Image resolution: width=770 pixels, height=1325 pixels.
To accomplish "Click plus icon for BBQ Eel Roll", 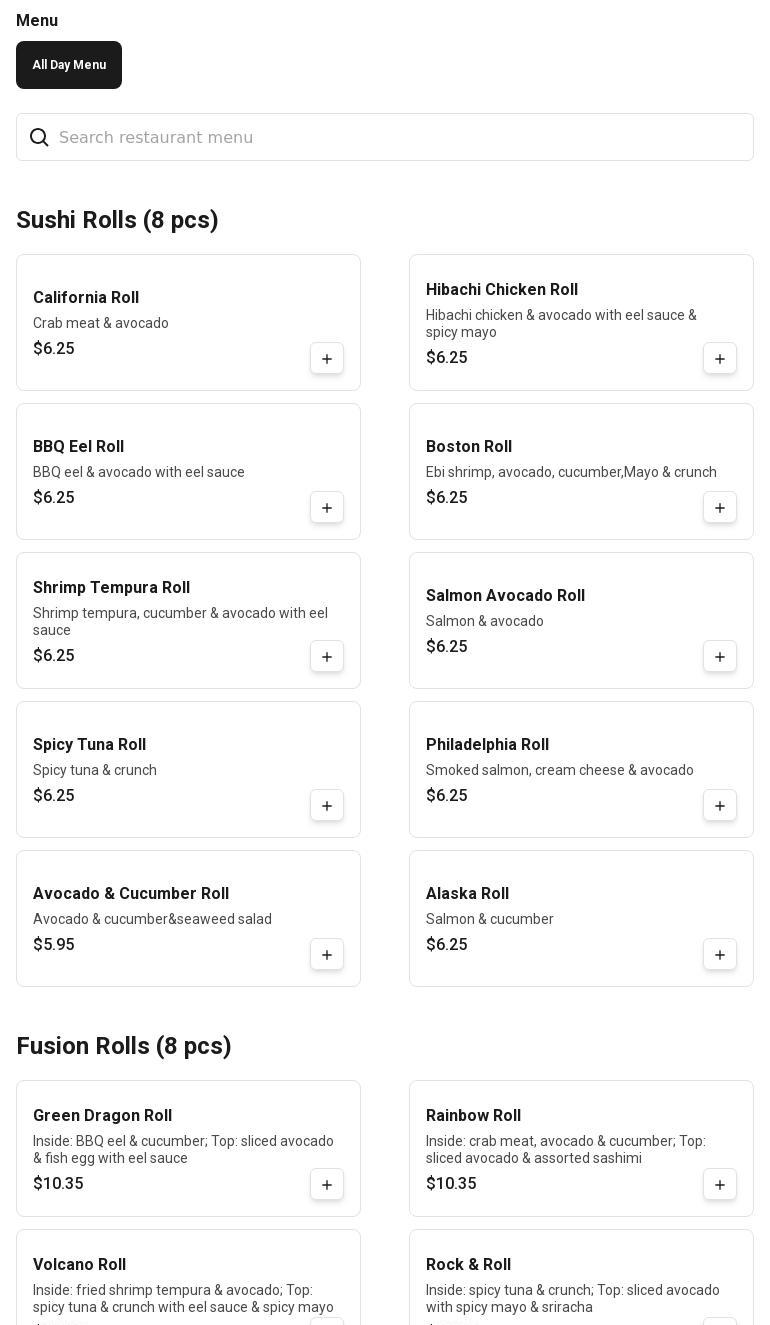I will click(327, 508).
